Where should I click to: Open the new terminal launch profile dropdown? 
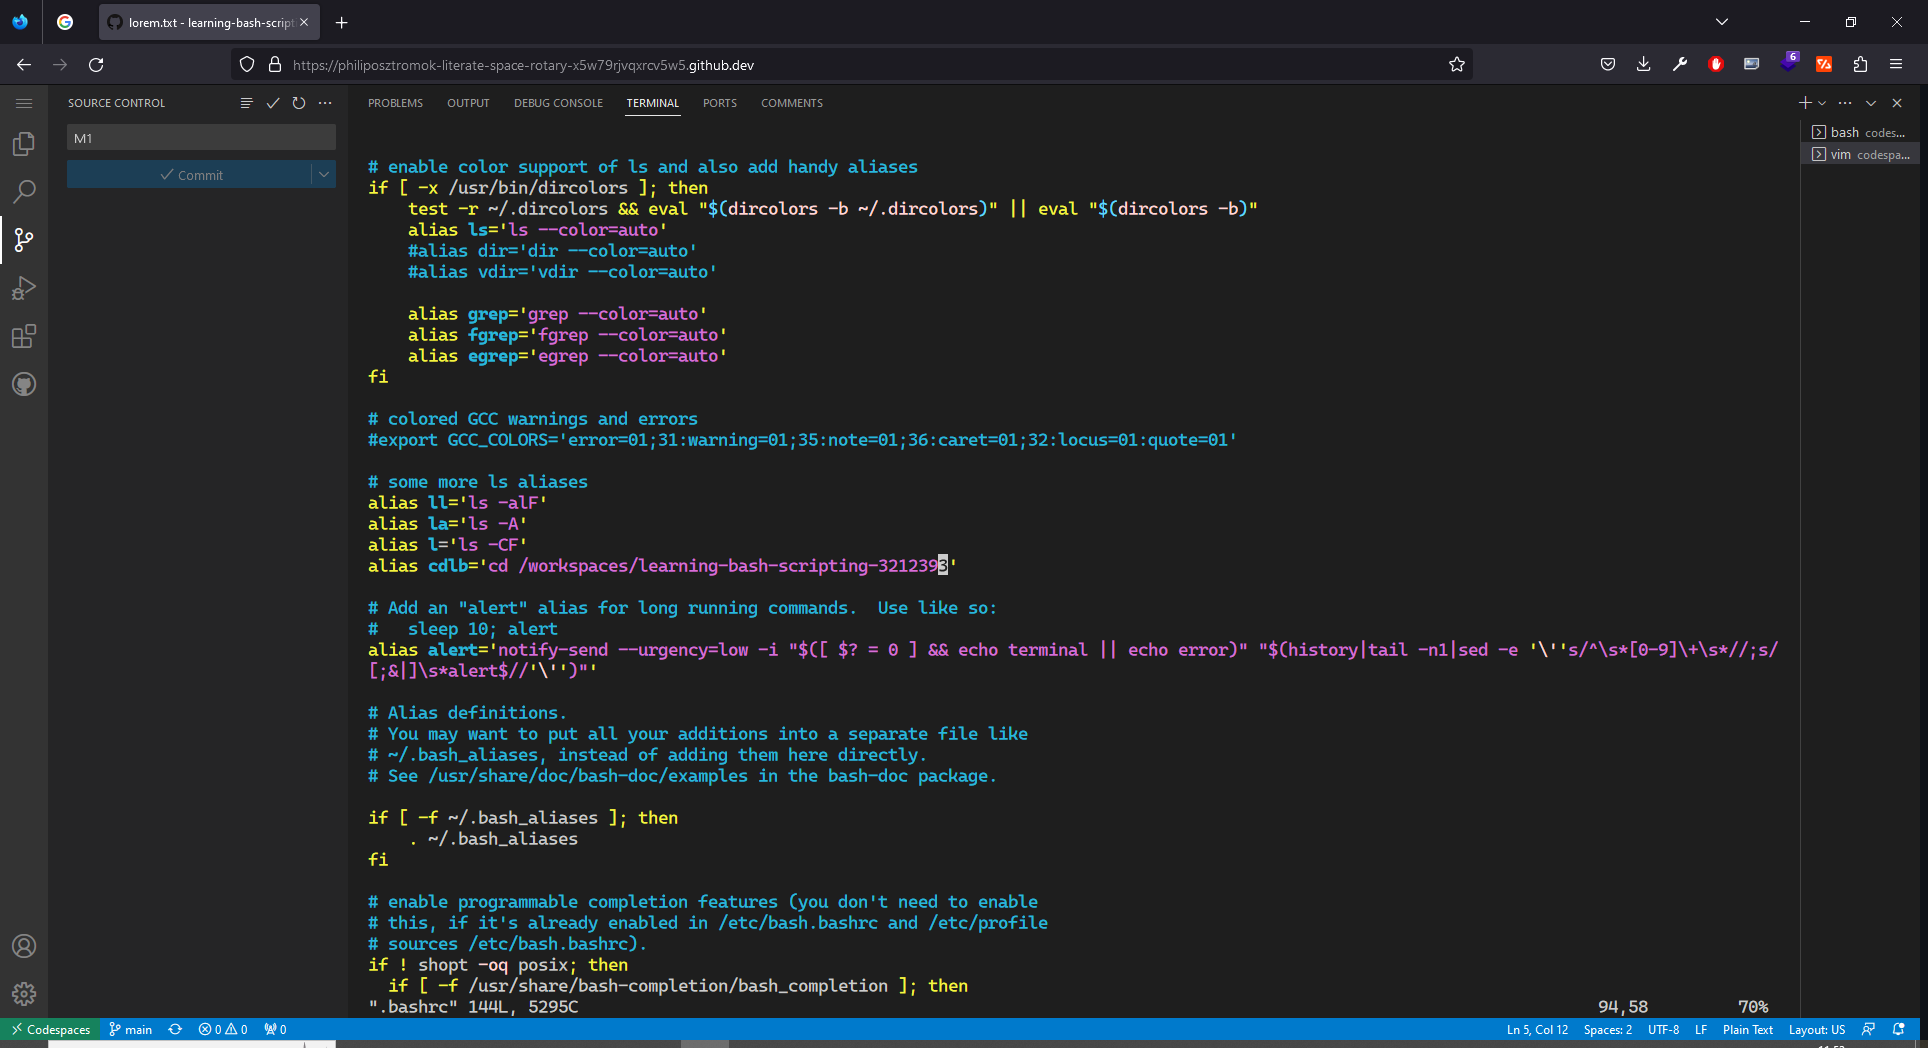click(x=1822, y=103)
